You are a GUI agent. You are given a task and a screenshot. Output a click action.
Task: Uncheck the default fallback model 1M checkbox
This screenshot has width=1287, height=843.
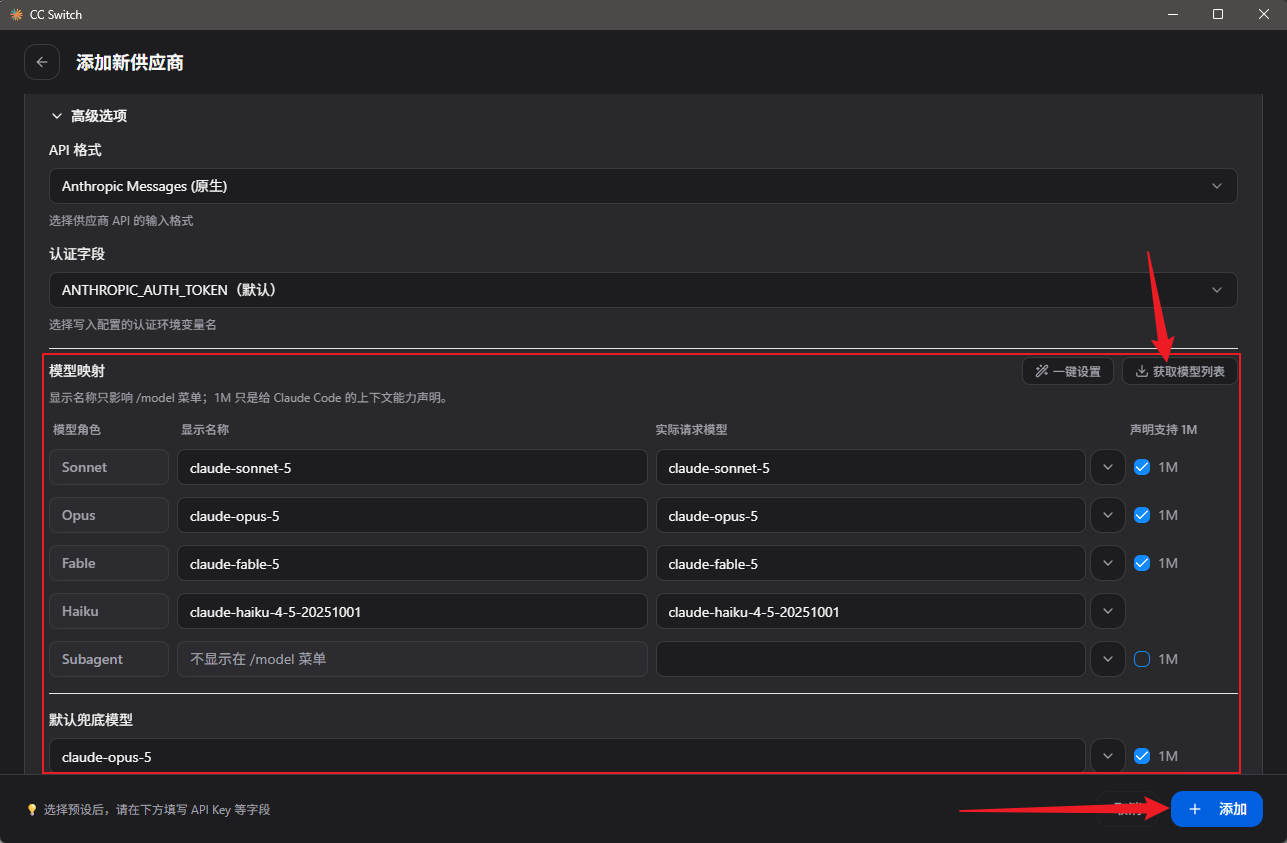click(x=1142, y=756)
